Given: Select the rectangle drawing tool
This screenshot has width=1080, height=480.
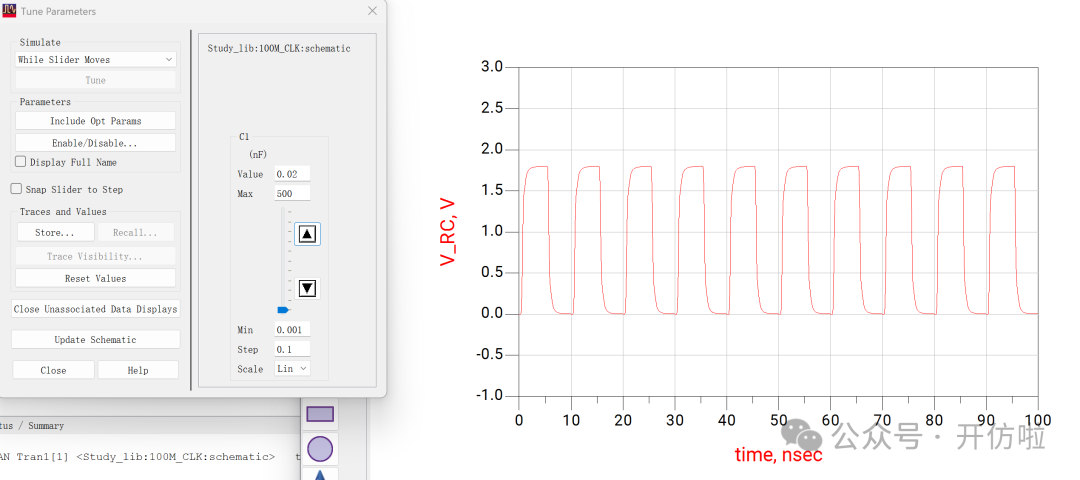Looking at the screenshot, I should click(x=320, y=414).
